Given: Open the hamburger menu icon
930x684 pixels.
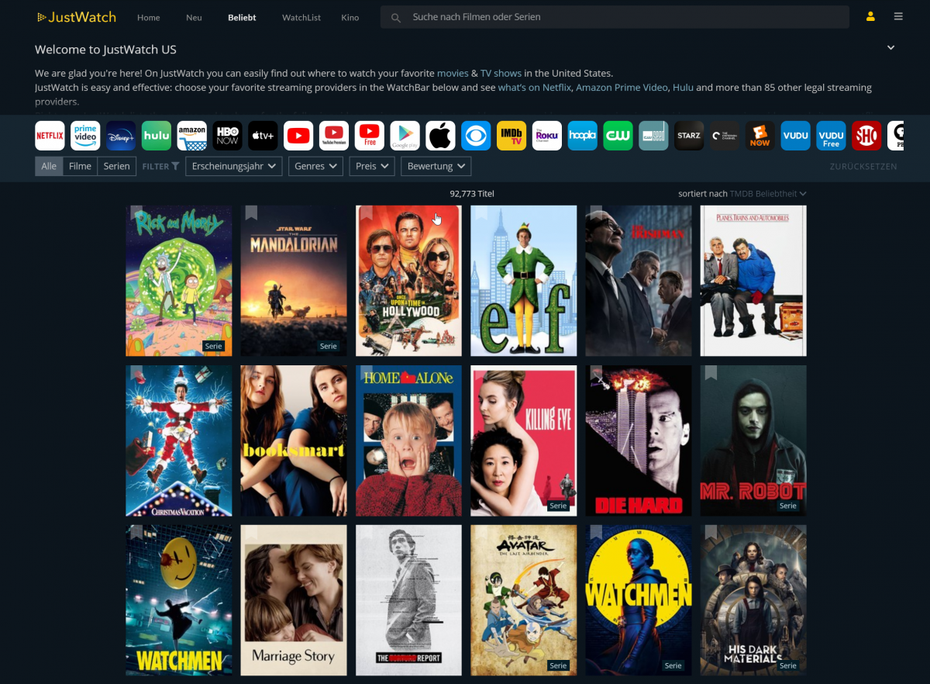Looking at the screenshot, I should pos(899,17).
